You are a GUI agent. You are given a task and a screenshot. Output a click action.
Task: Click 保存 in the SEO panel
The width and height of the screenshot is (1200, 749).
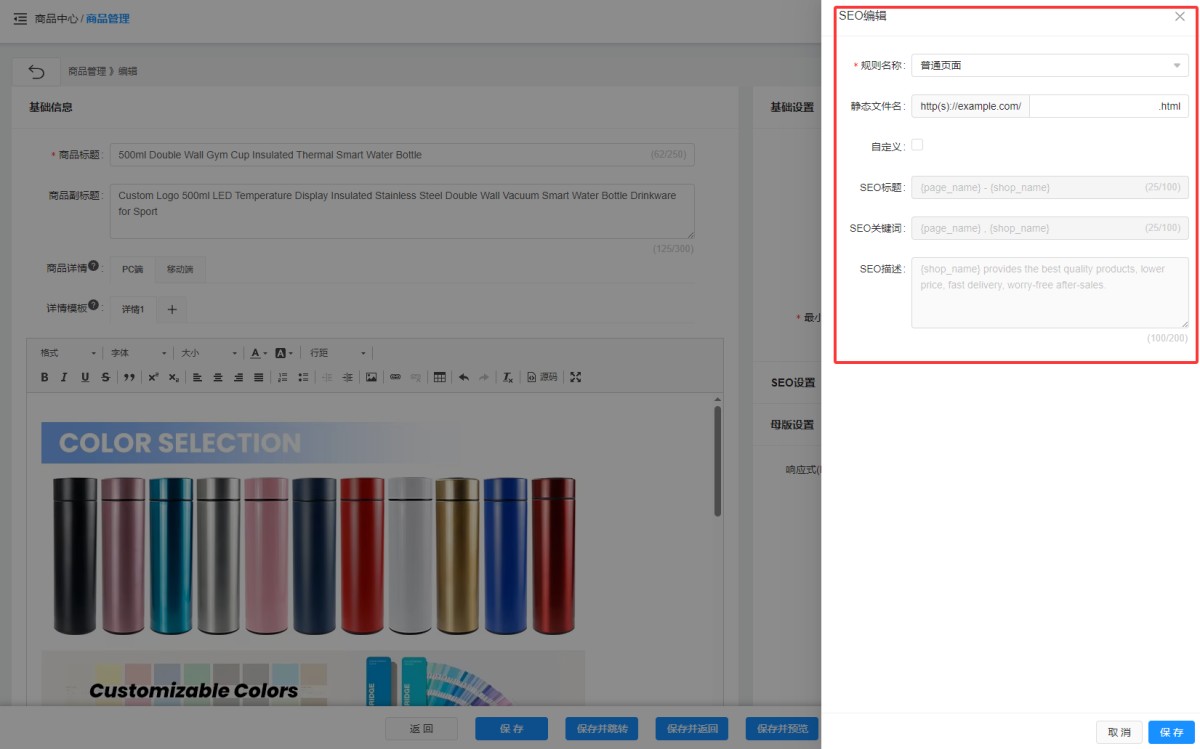coord(1171,732)
